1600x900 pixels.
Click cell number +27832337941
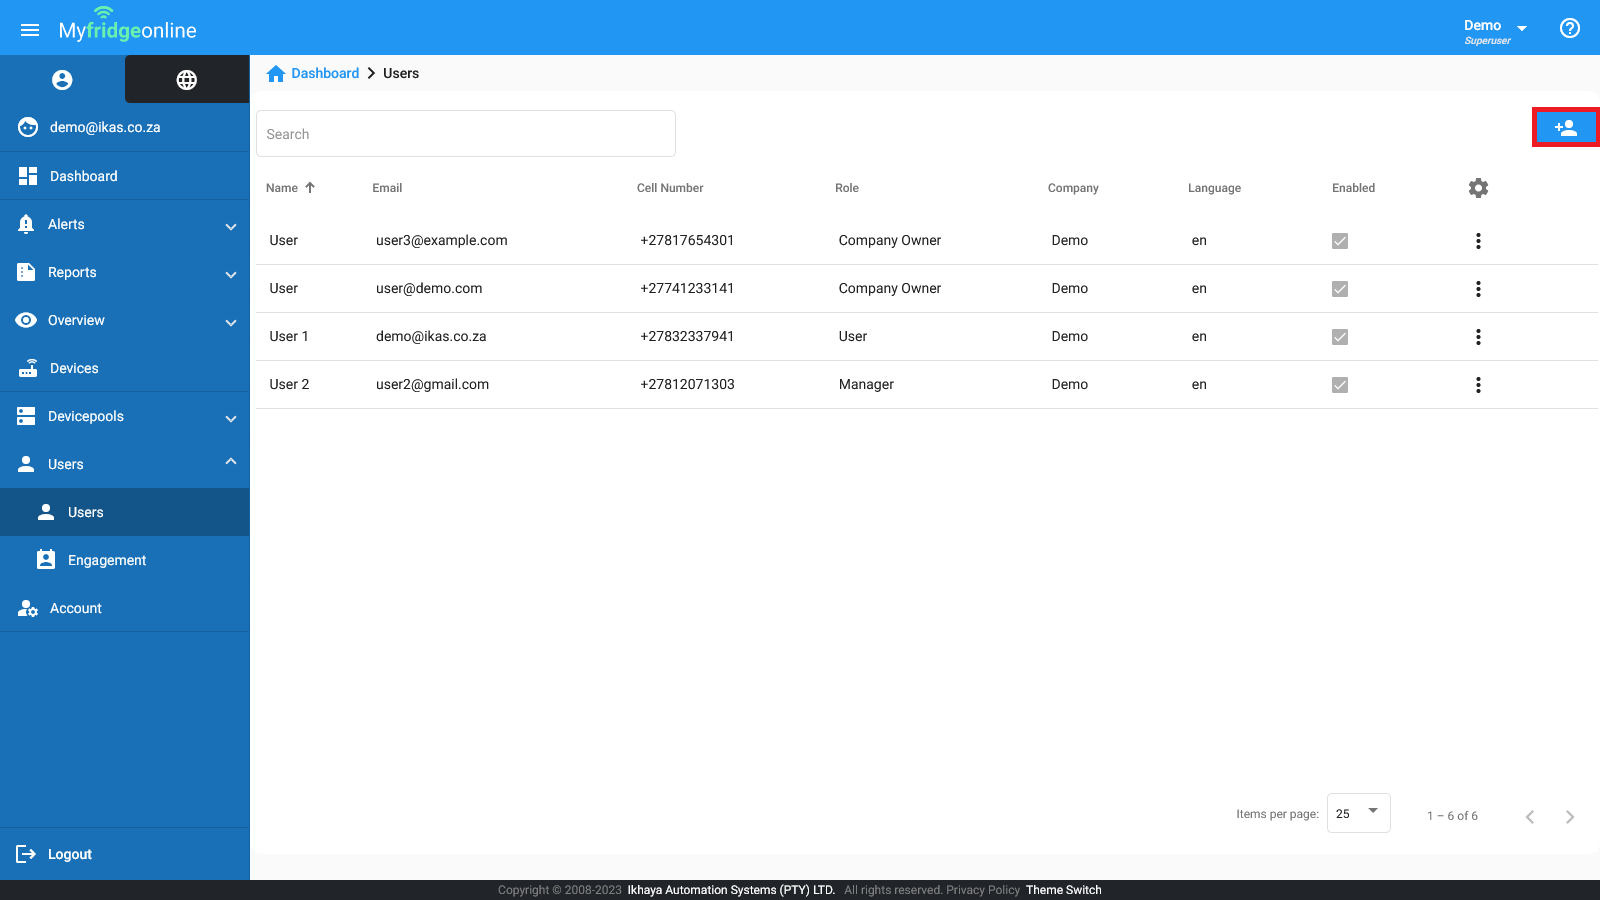[687, 336]
